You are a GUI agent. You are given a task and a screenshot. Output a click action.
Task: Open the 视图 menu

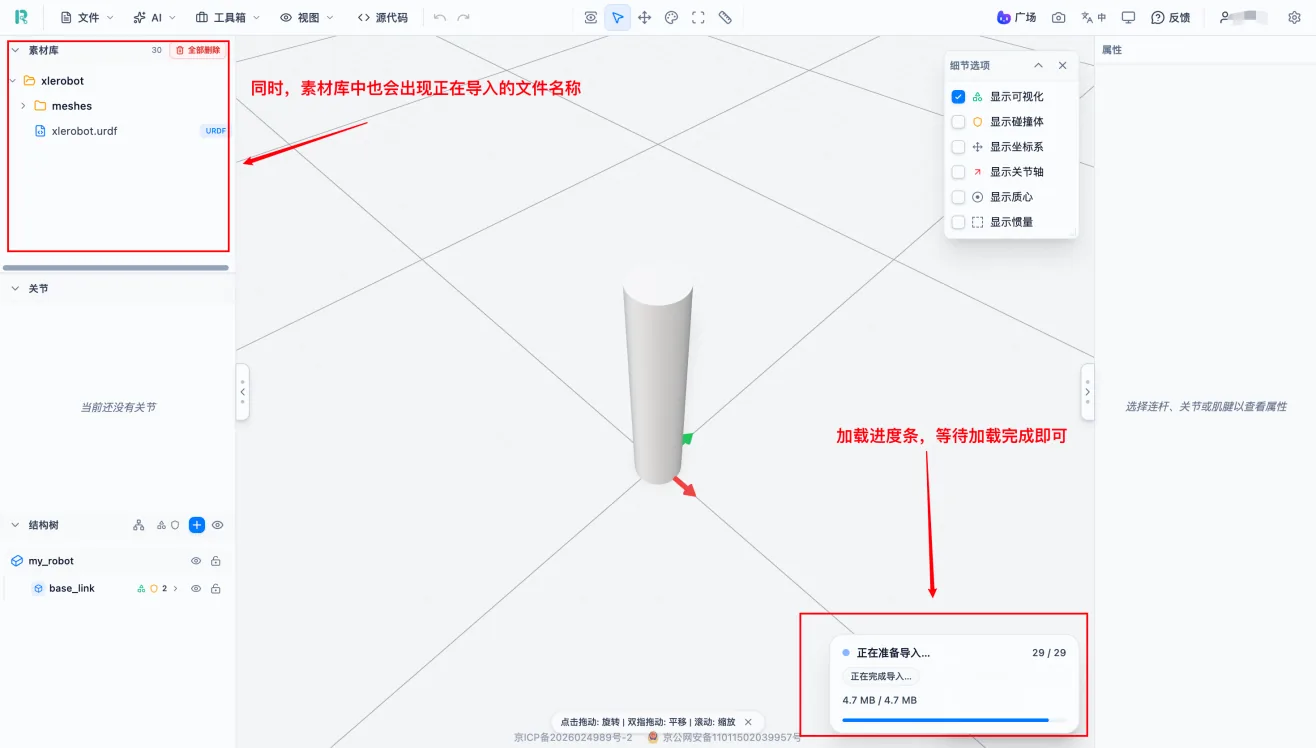click(x=307, y=17)
